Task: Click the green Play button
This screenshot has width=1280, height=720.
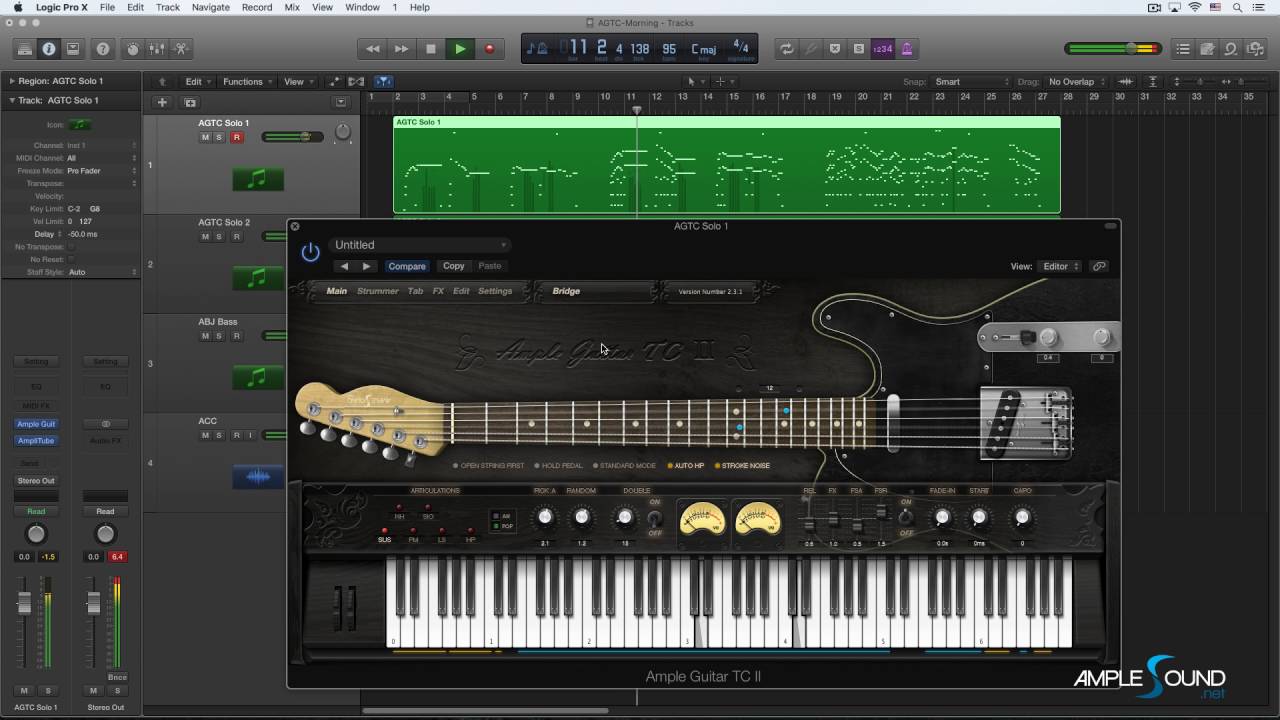Action: (460, 48)
